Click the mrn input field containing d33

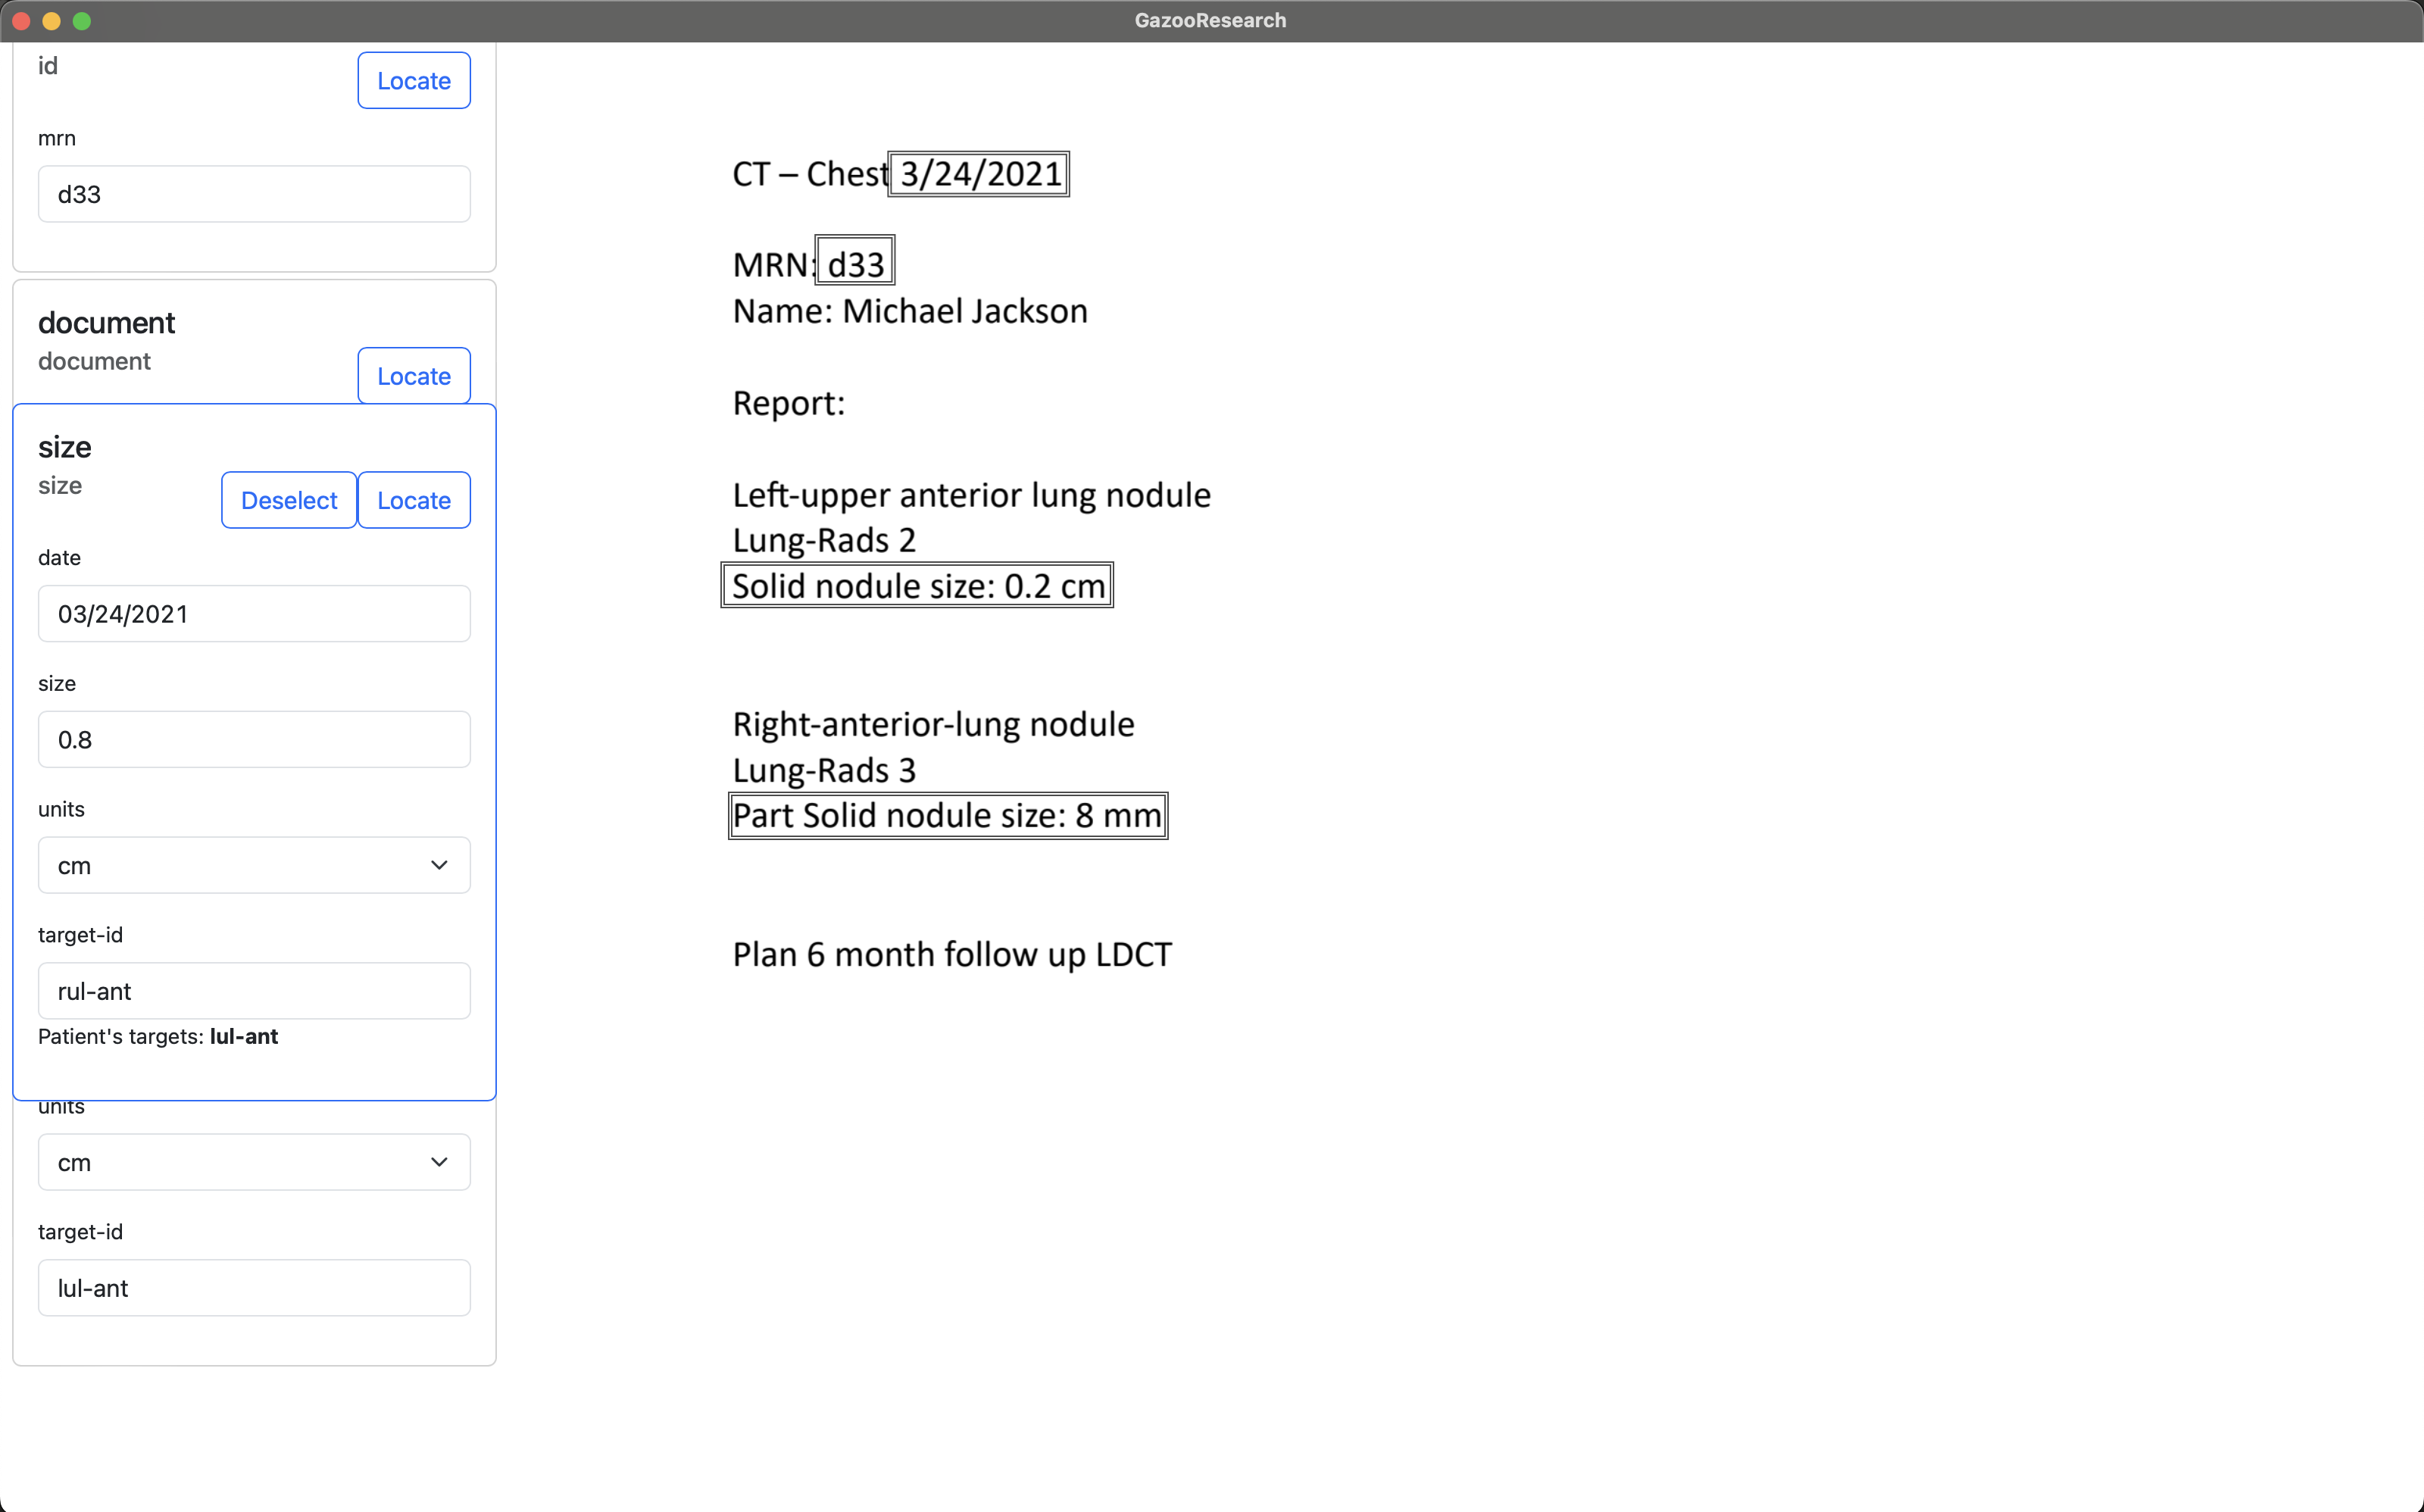pos(254,194)
